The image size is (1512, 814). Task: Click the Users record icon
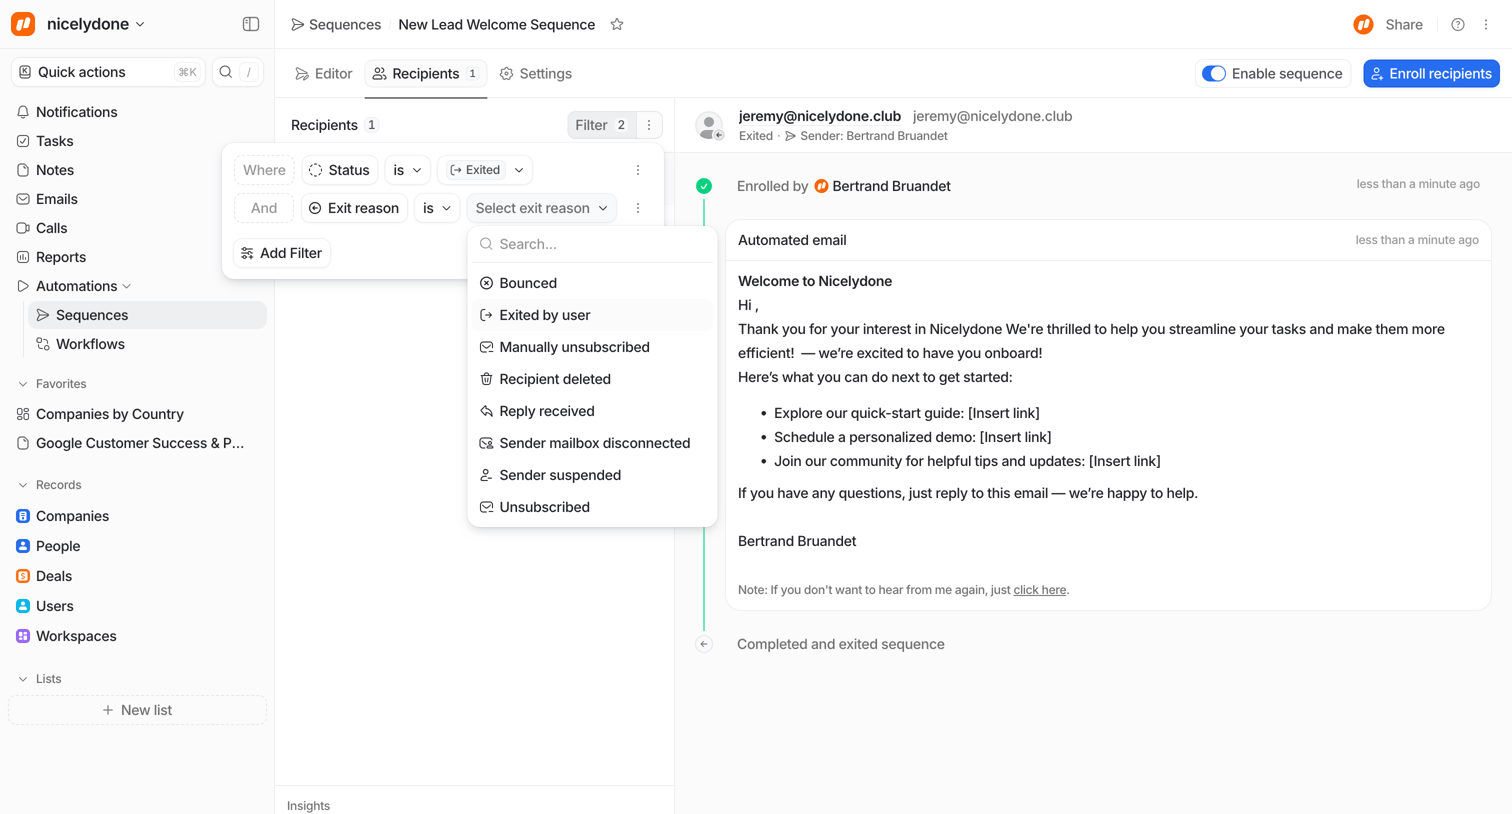[x=23, y=606]
